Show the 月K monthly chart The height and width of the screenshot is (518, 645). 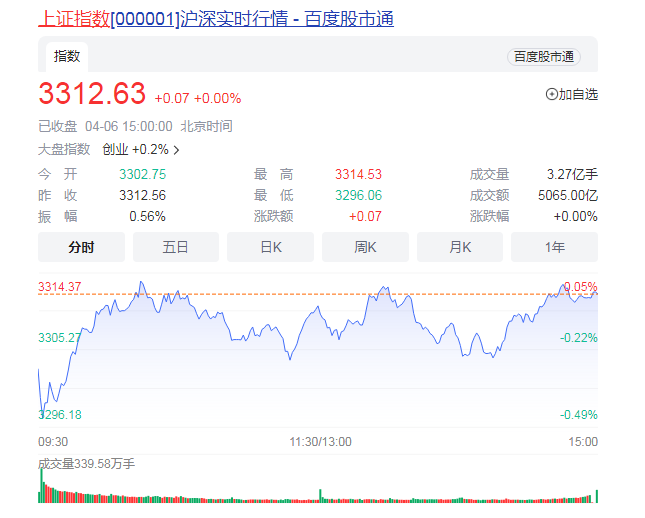pos(460,247)
